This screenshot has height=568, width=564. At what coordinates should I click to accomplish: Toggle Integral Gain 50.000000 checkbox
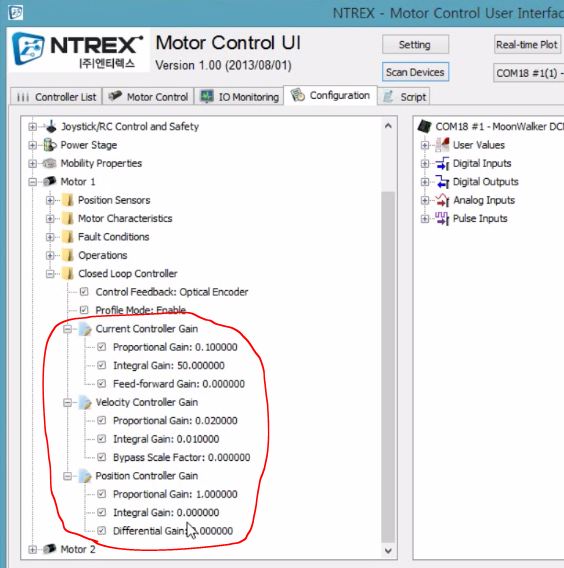[x=102, y=365]
